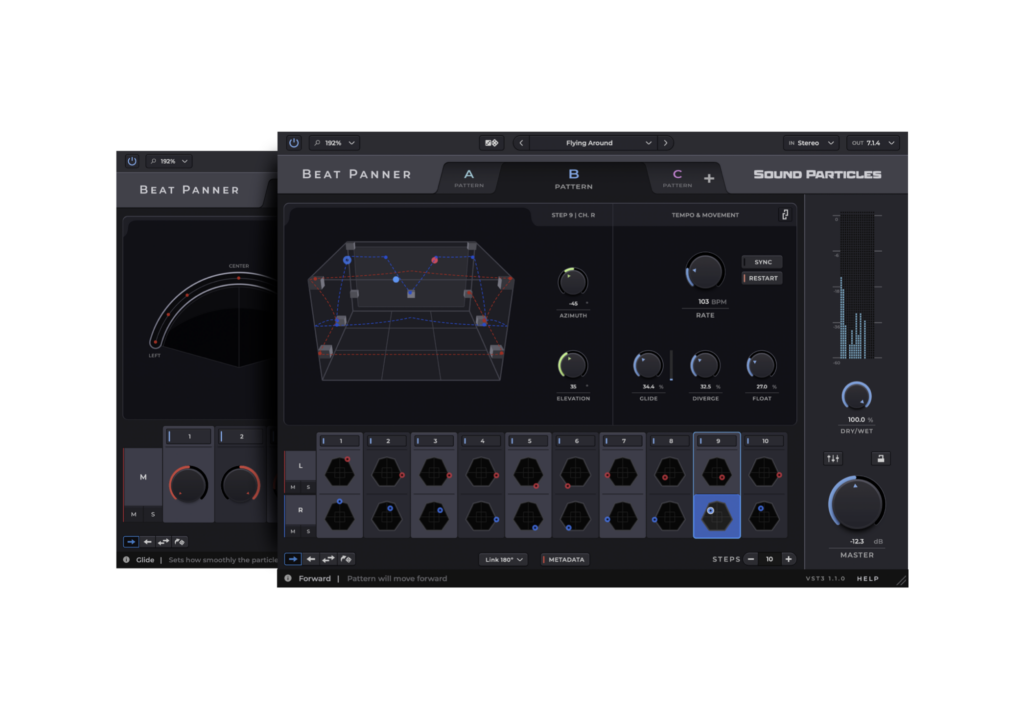The height and width of the screenshot is (720, 1024).
Task: Select Backward playback direction in the front window
Action: tap(311, 559)
